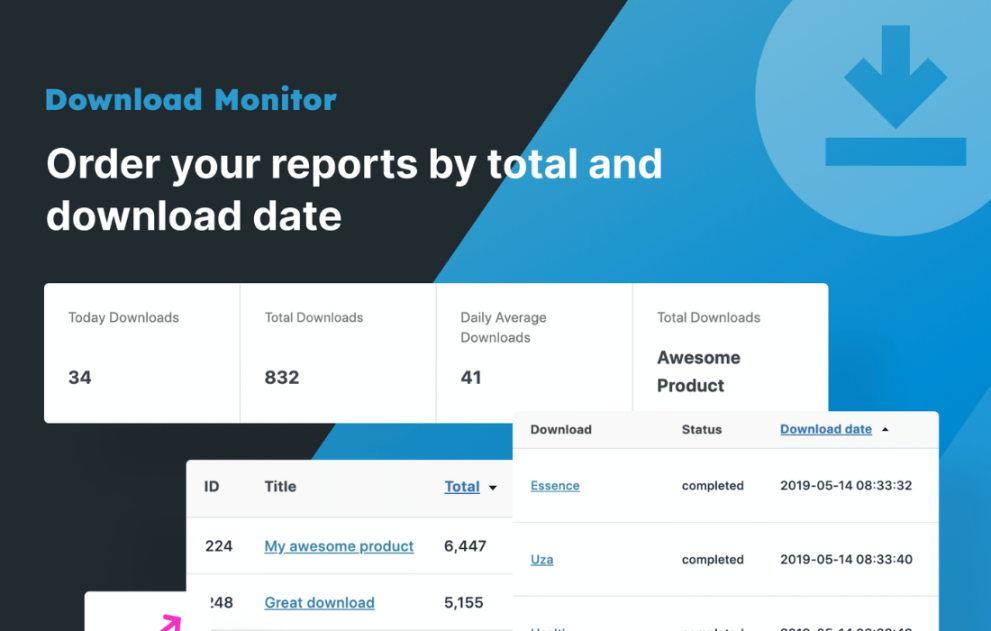Open the Essence download link

(x=555, y=486)
